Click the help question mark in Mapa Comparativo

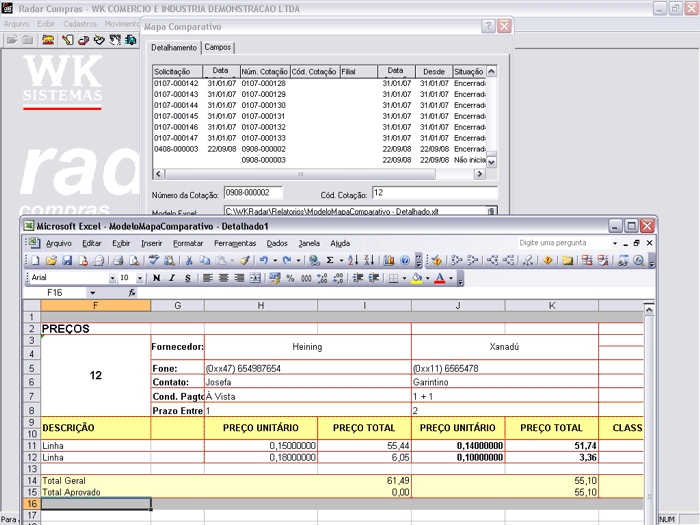pos(487,26)
